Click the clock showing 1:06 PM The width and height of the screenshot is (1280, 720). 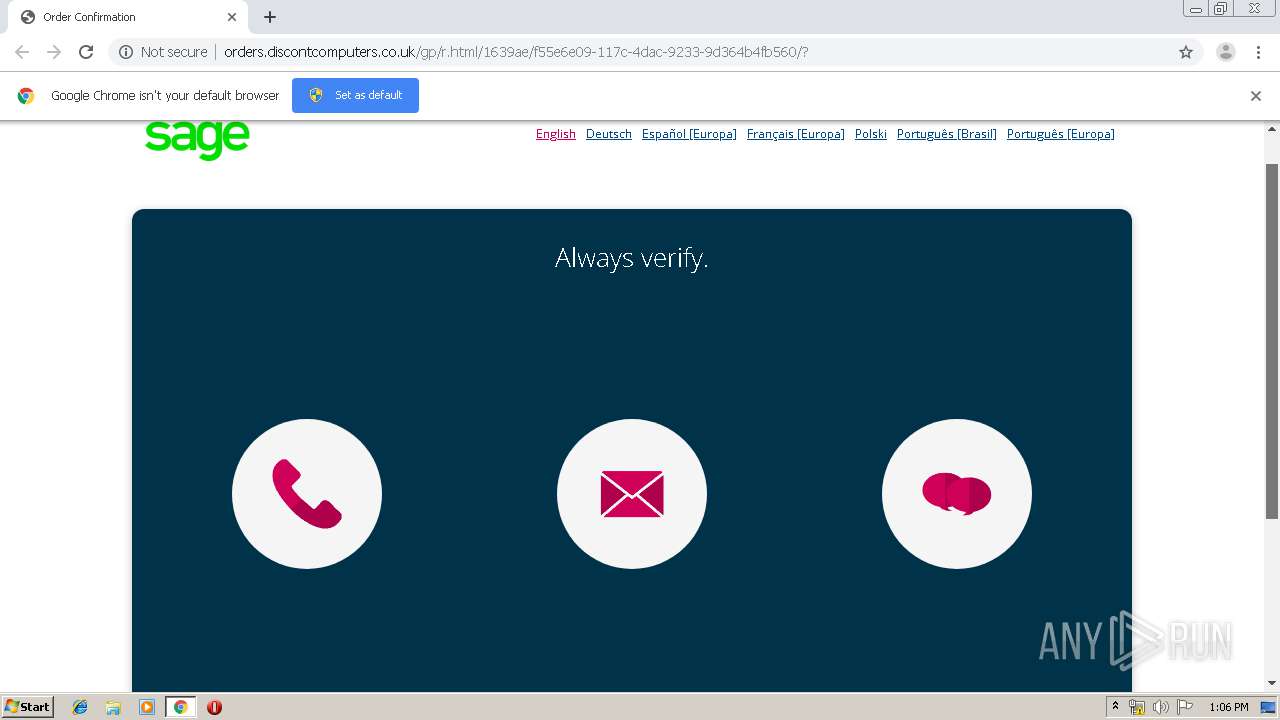pyautogui.click(x=1229, y=707)
